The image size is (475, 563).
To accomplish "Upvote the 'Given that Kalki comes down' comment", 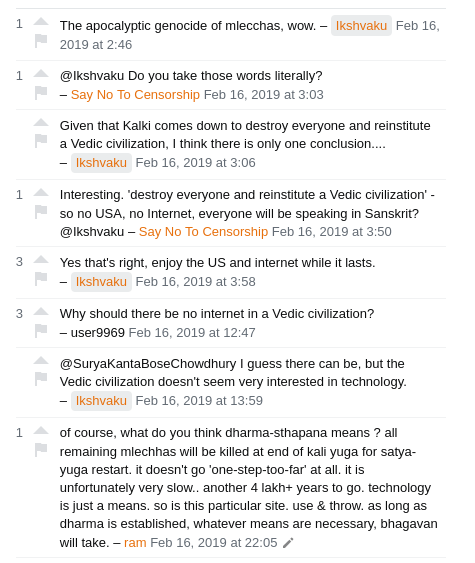I will tap(41, 122).
